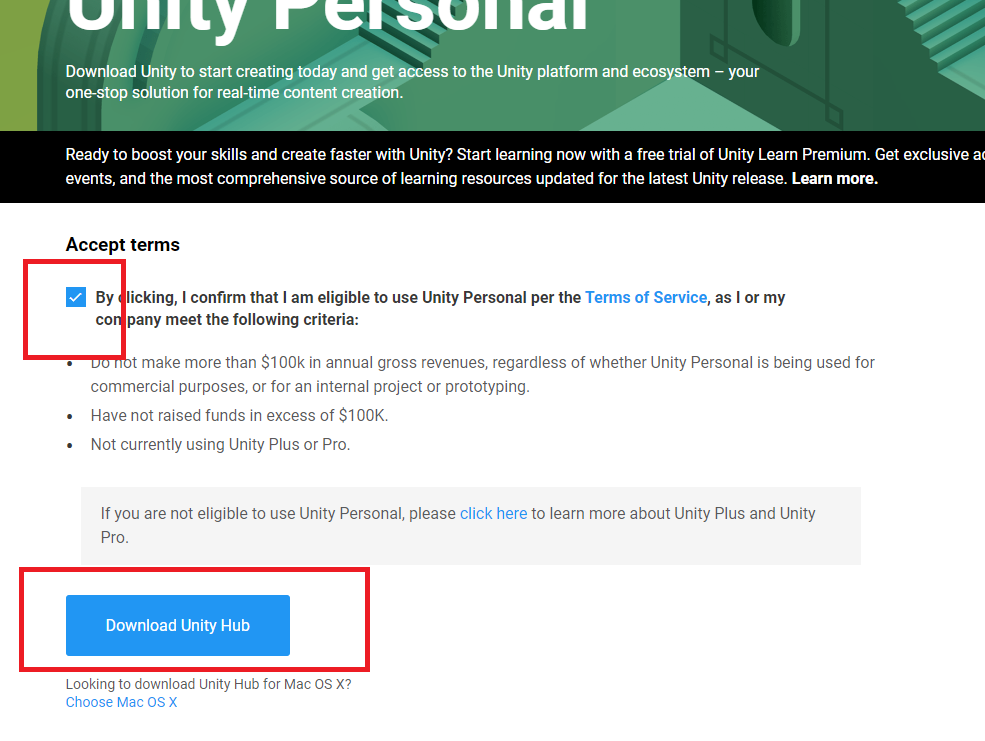The image size is (985, 741).
Task: Click 'Looking to download Unity Hub for Mac' text
Action: point(208,684)
